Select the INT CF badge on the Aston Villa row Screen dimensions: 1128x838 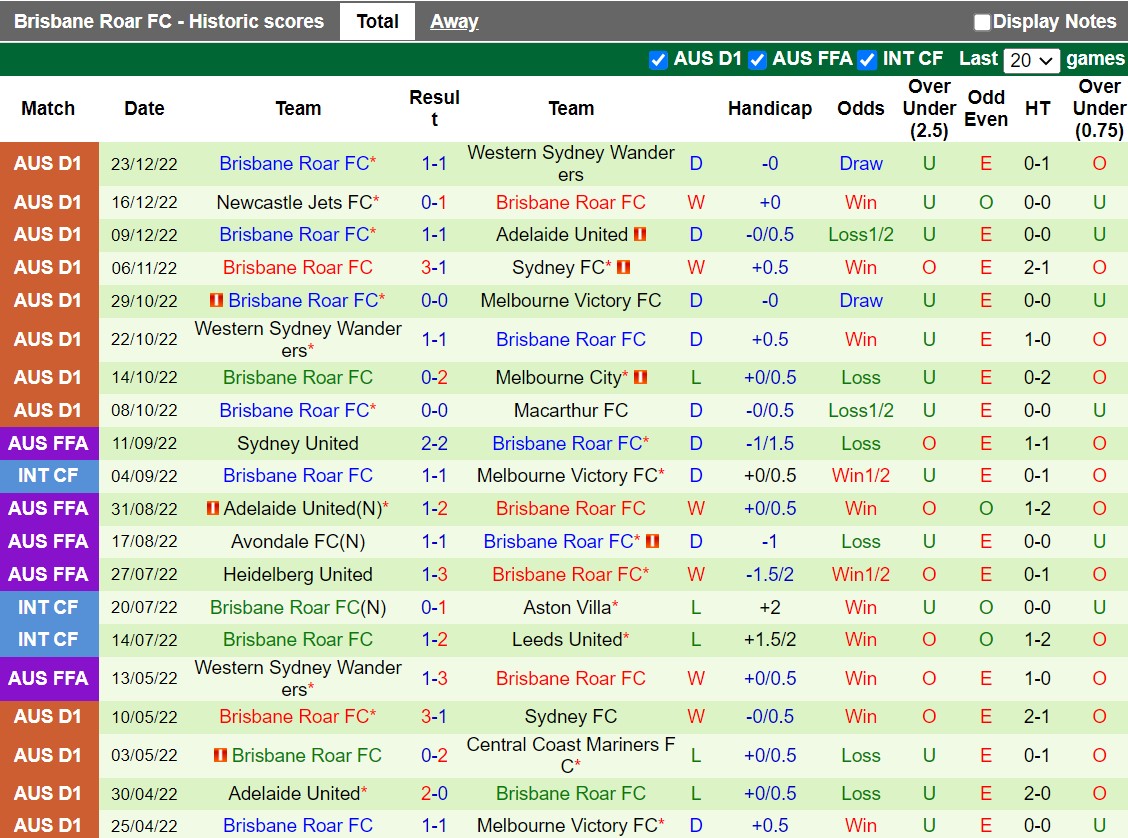pos(49,607)
